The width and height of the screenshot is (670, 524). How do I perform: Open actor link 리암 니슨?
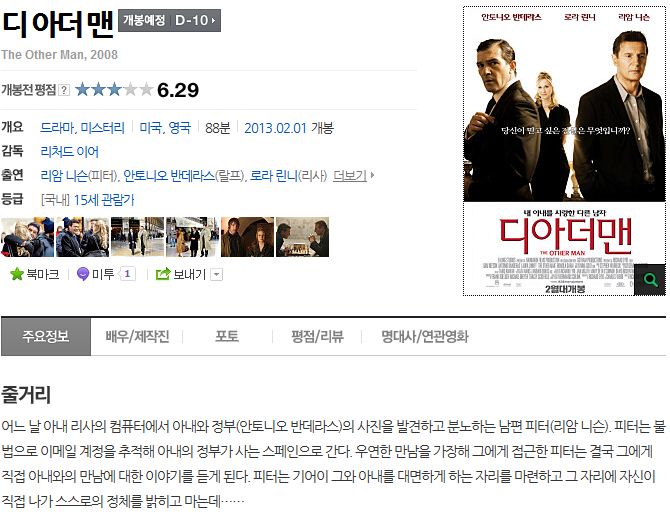tap(64, 176)
